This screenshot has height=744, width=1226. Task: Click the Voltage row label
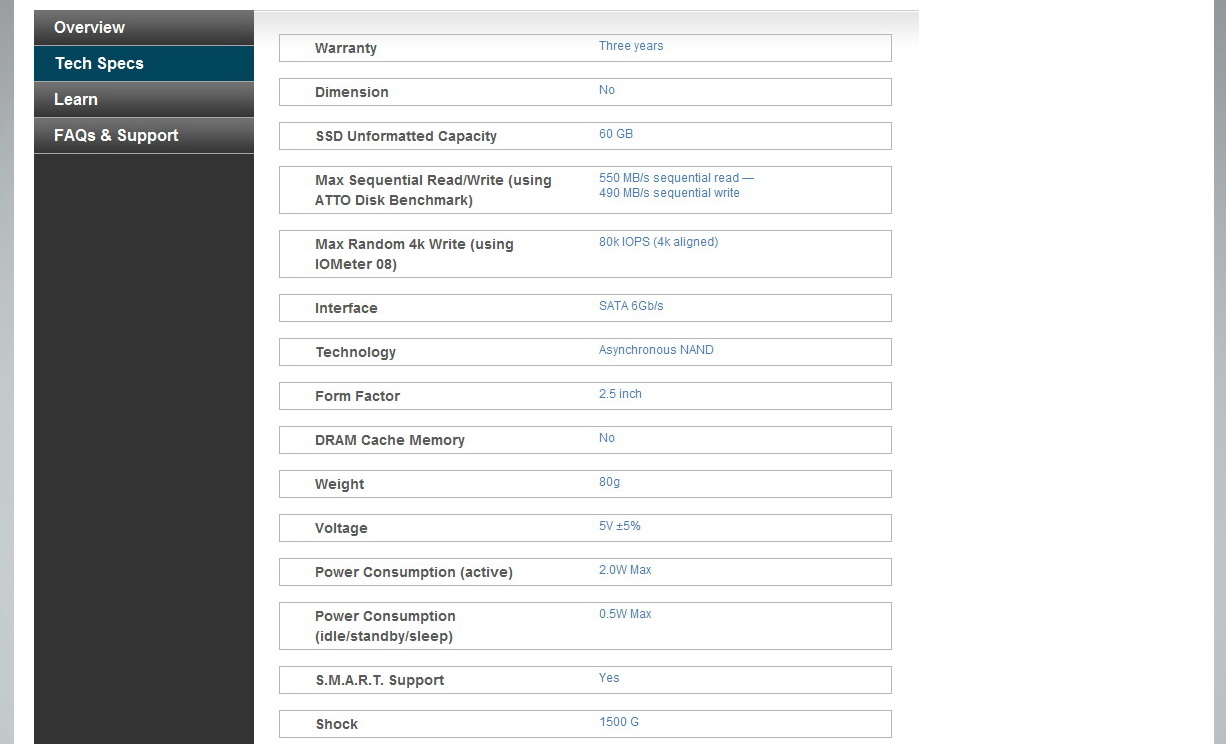[x=341, y=528]
